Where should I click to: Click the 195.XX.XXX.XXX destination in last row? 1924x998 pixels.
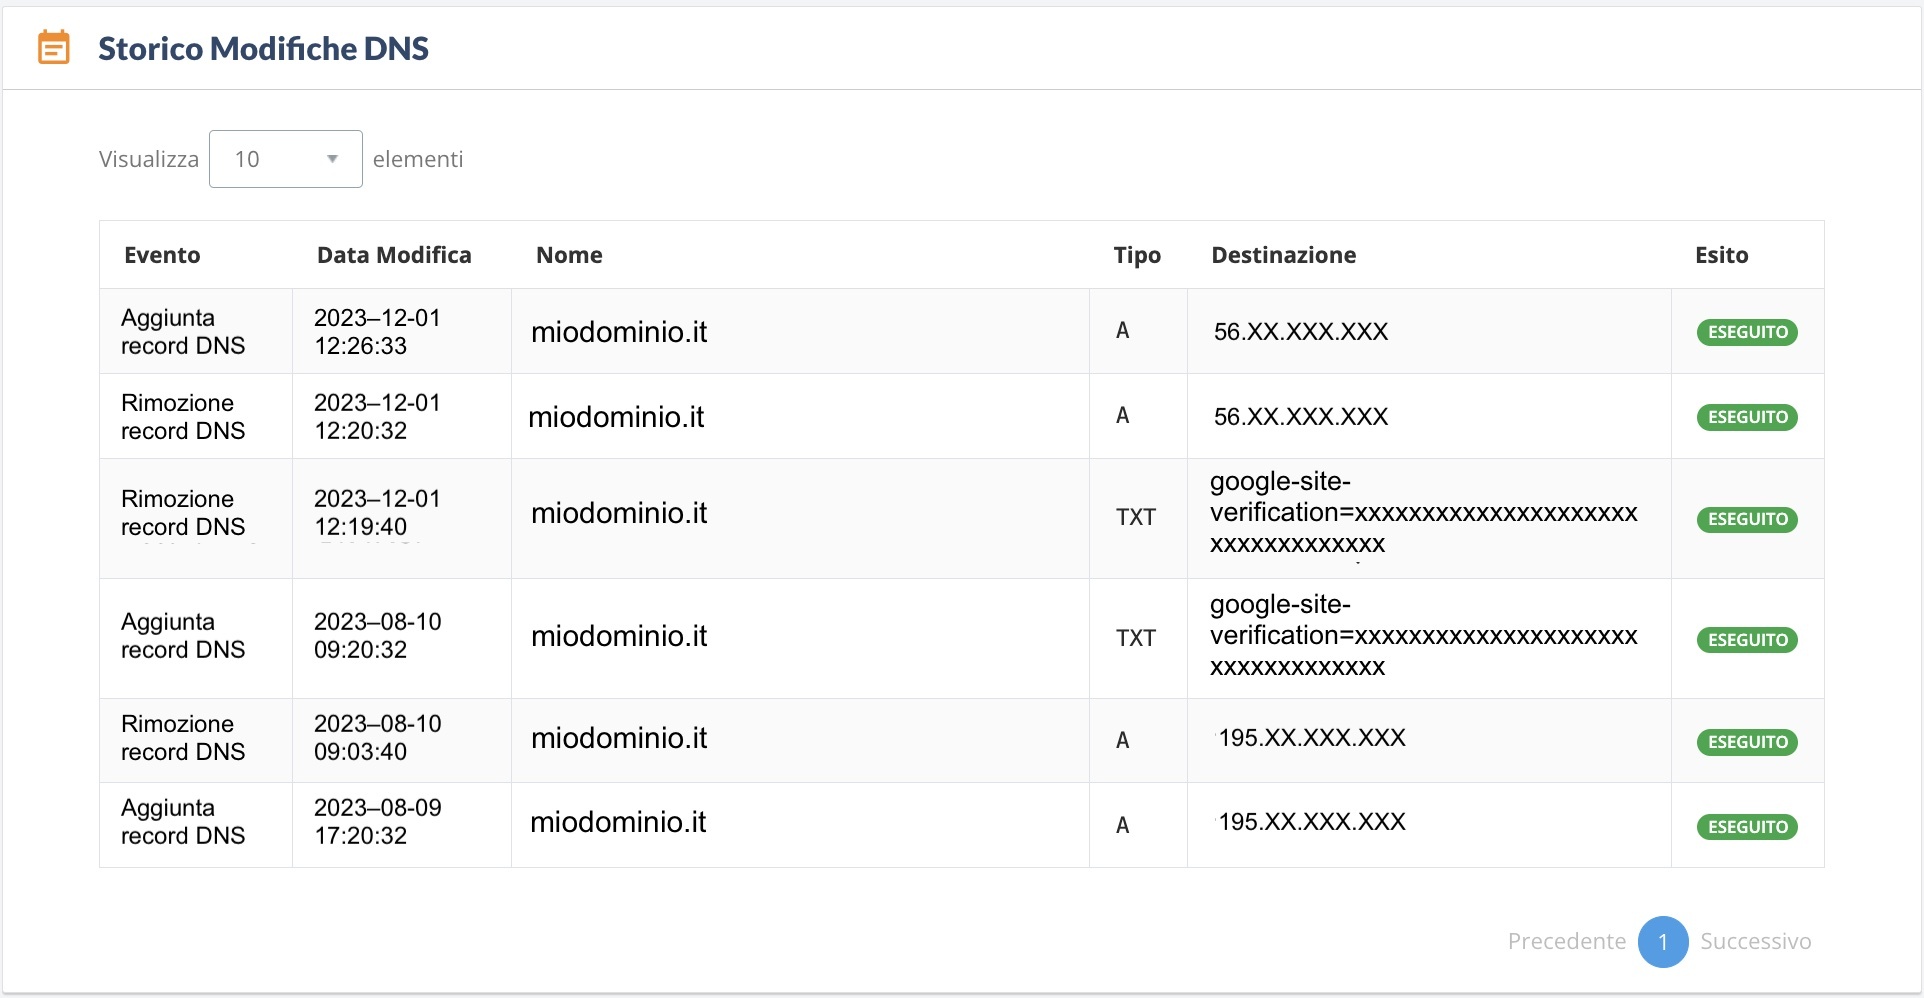[1311, 822]
